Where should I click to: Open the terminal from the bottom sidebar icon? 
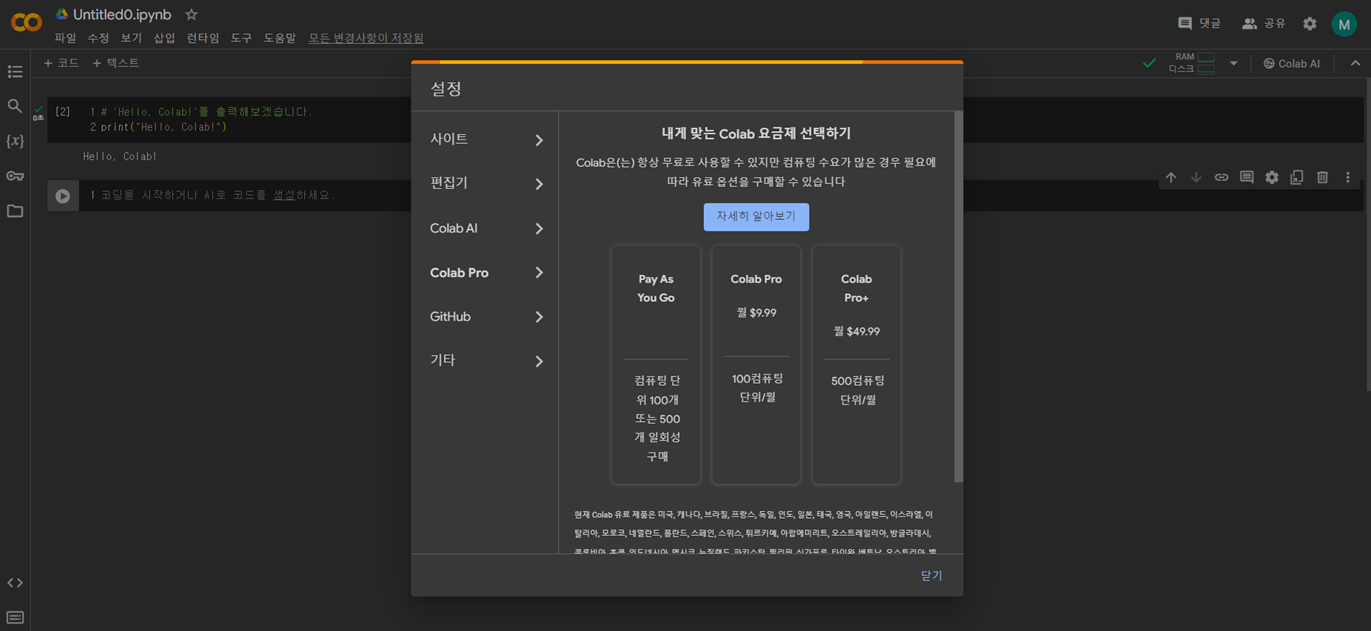point(15,616)
